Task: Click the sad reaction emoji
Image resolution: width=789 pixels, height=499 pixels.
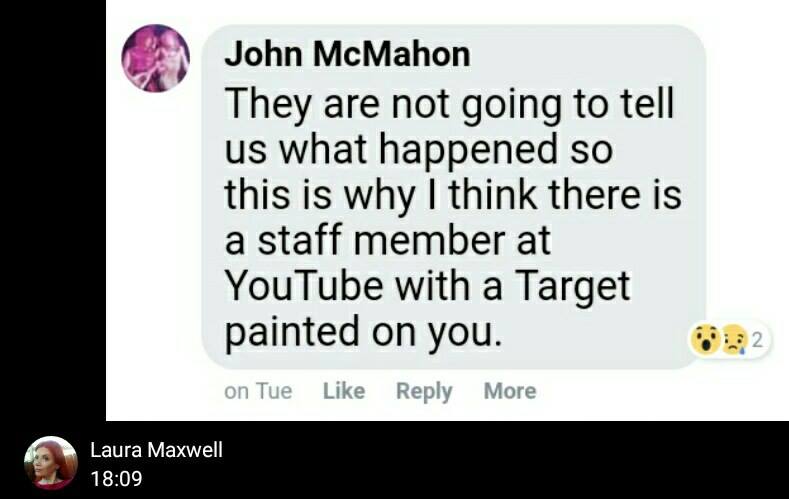Action: click(735, 341)
